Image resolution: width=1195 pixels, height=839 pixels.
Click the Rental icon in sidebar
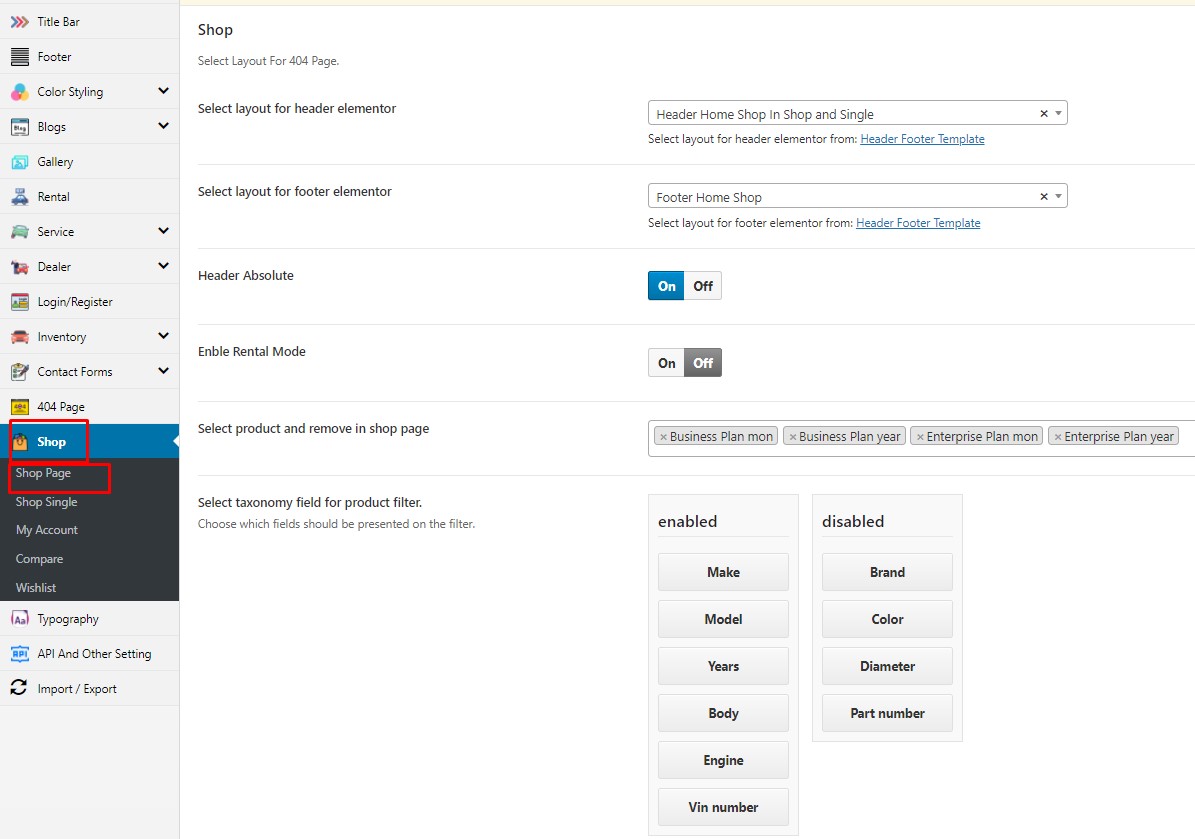pos(19,197)
